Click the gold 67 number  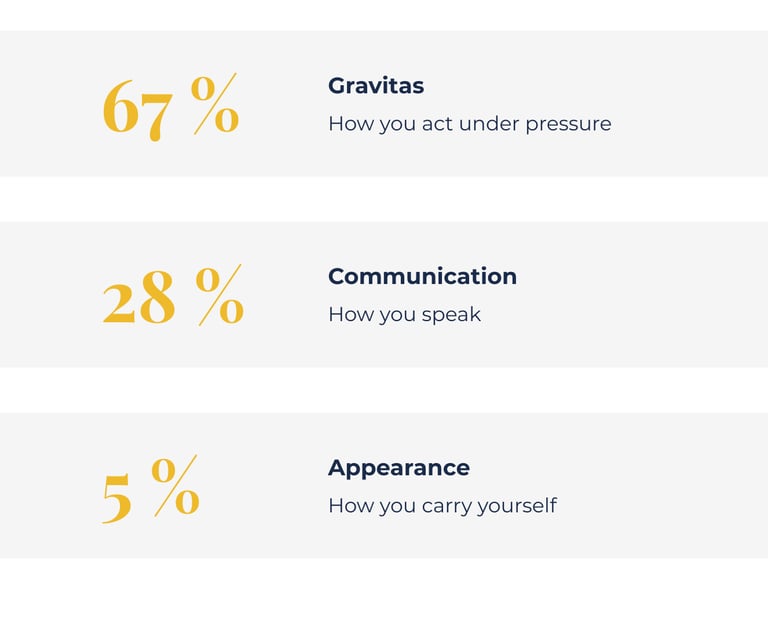[138, 108]
